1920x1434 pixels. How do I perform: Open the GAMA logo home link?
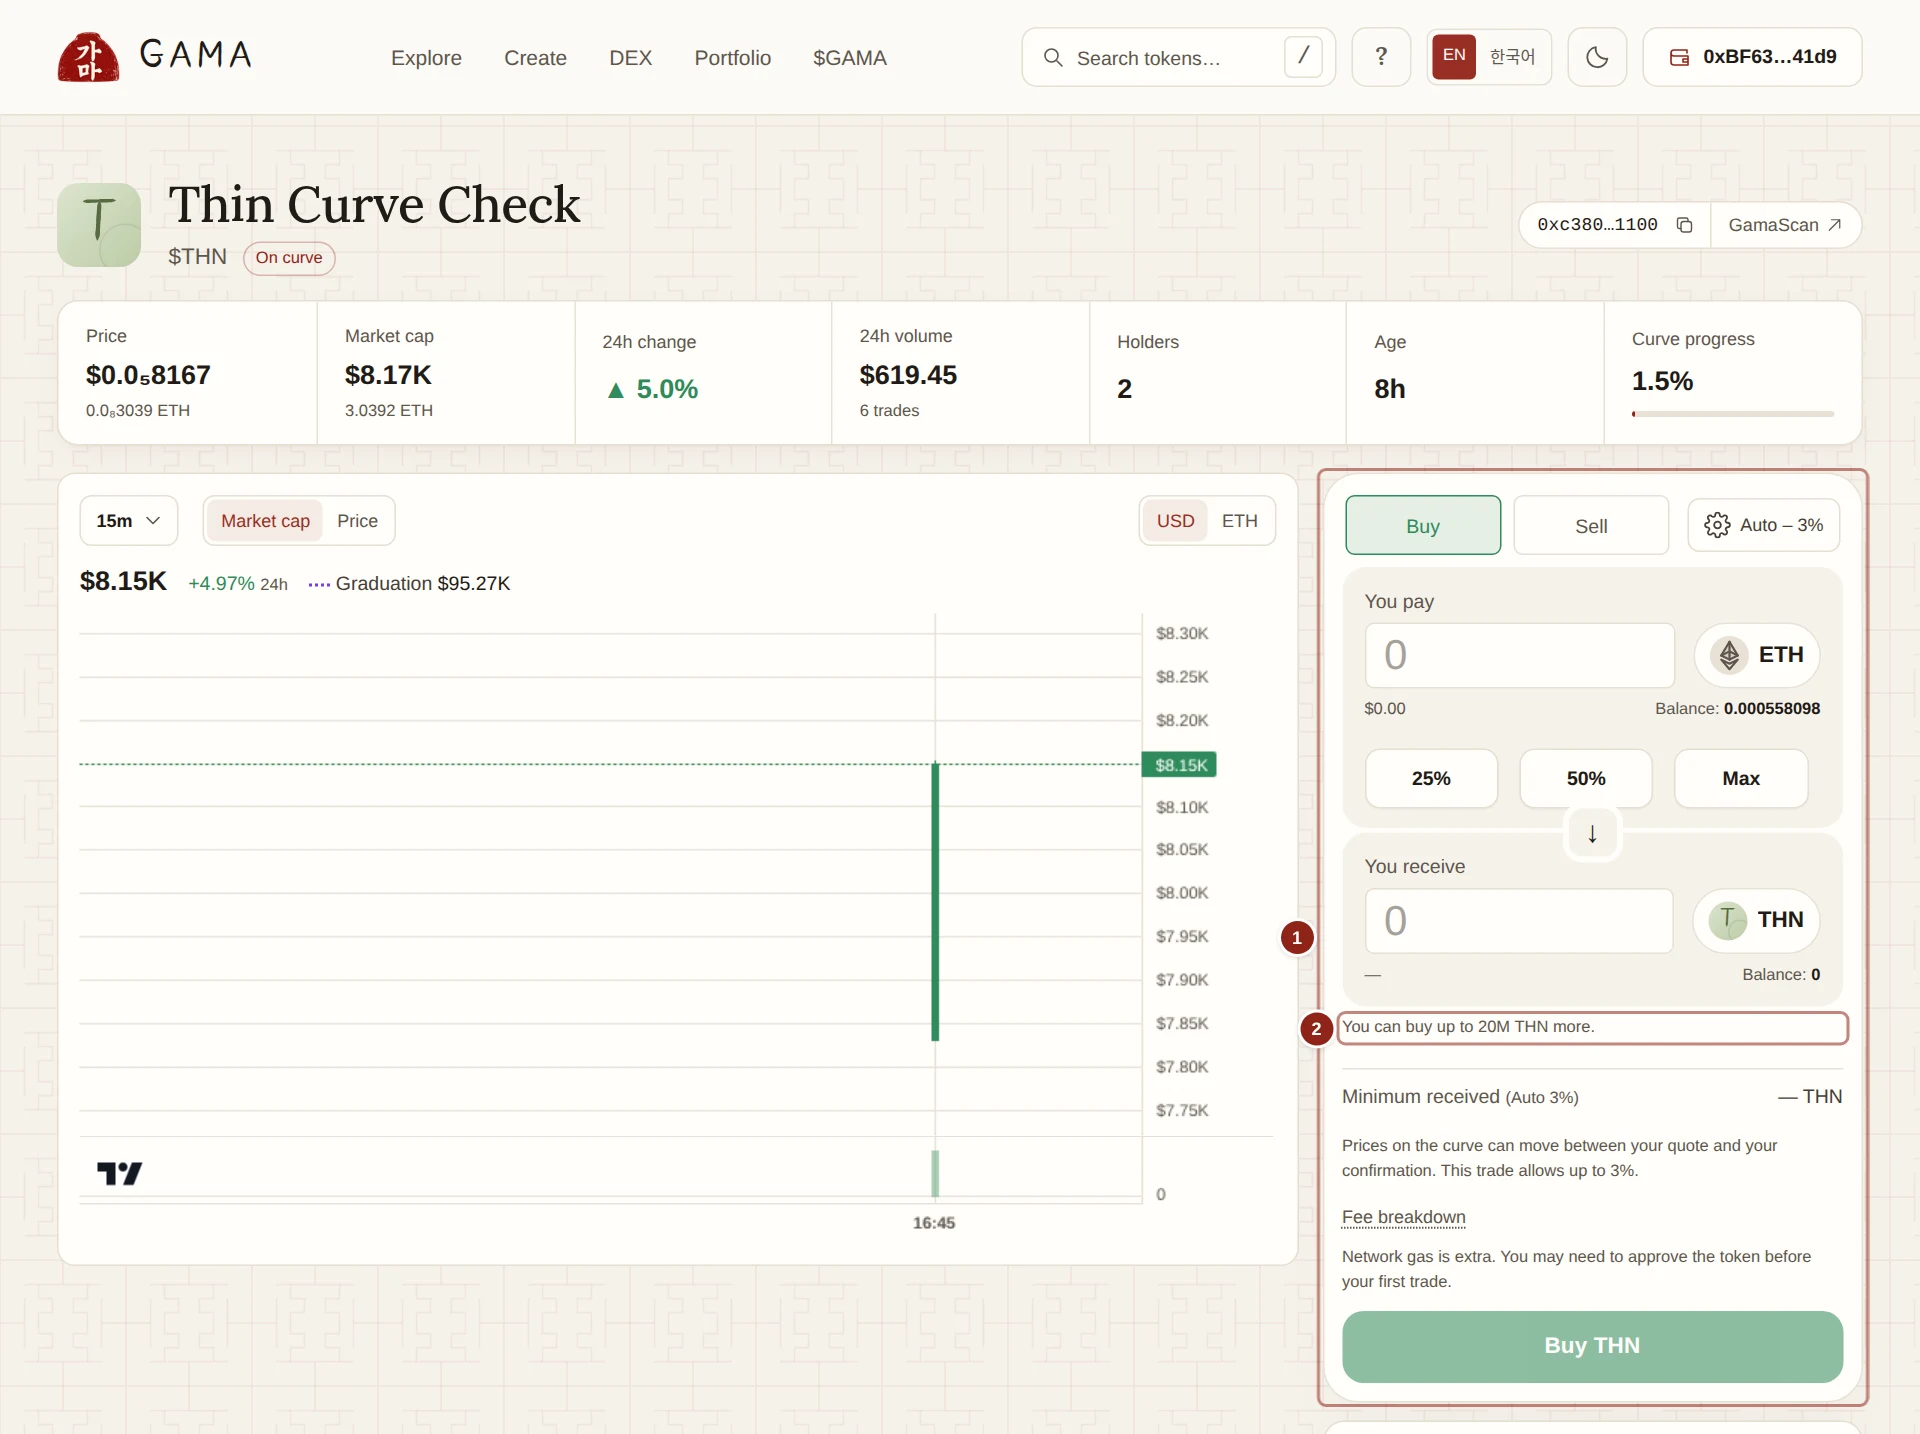click(155, 57)
